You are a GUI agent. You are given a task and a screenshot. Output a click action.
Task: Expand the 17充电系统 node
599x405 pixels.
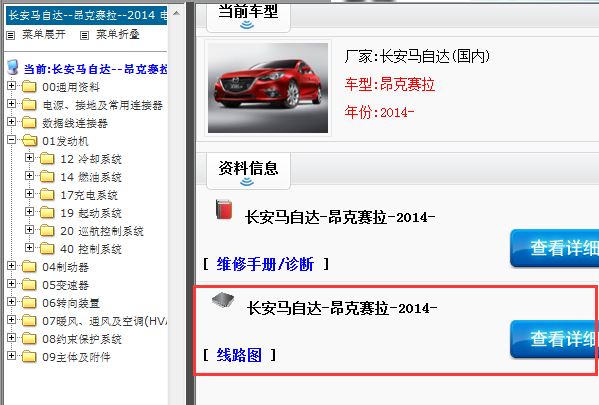(x=29, y=193)
